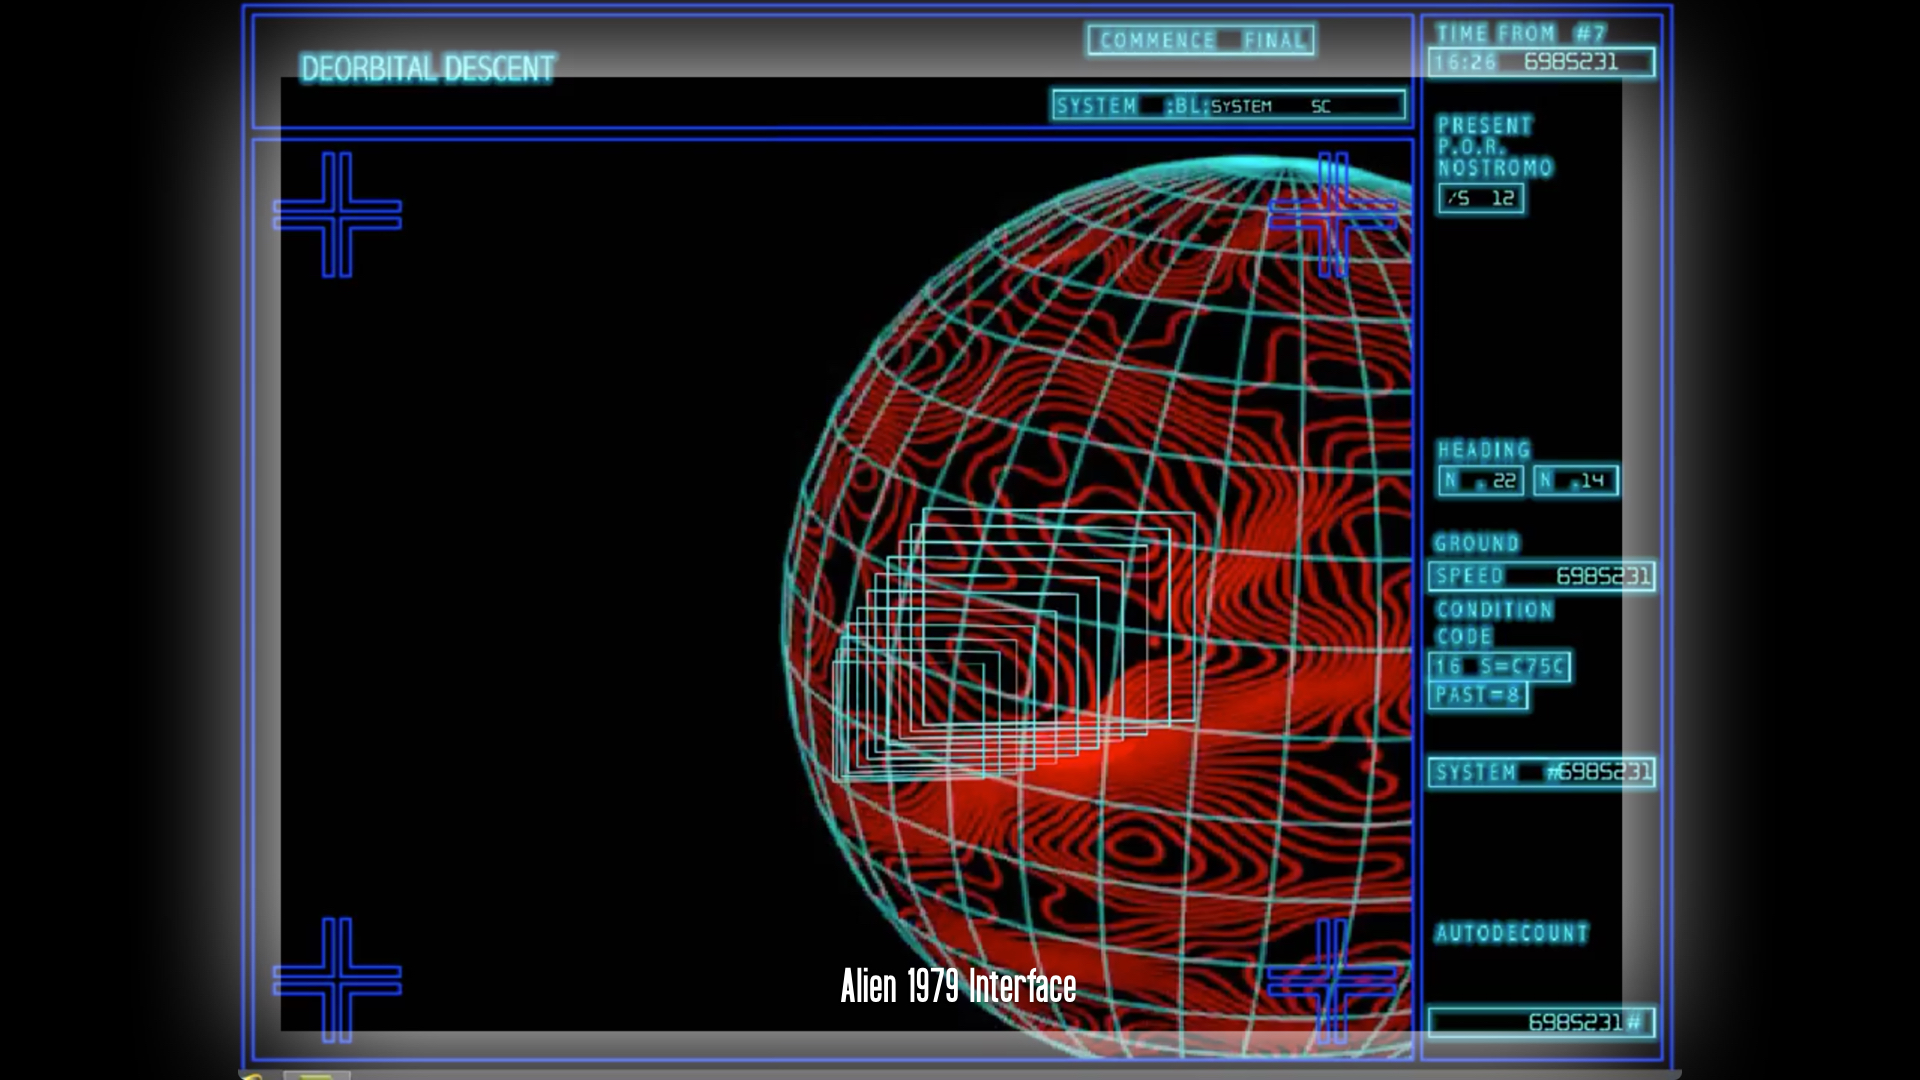Click the condition code 16 S=C75C box
Screen dimensions: 1920x1080
[1499, 666]
